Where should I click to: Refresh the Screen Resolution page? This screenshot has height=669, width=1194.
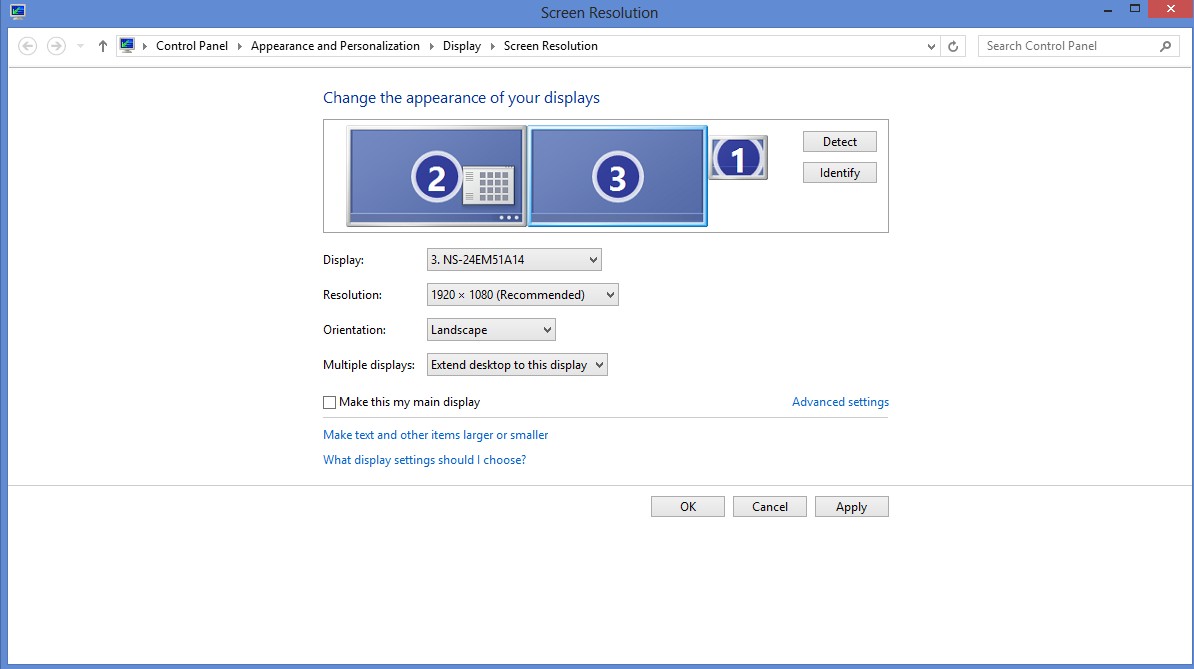click(953, 46)
